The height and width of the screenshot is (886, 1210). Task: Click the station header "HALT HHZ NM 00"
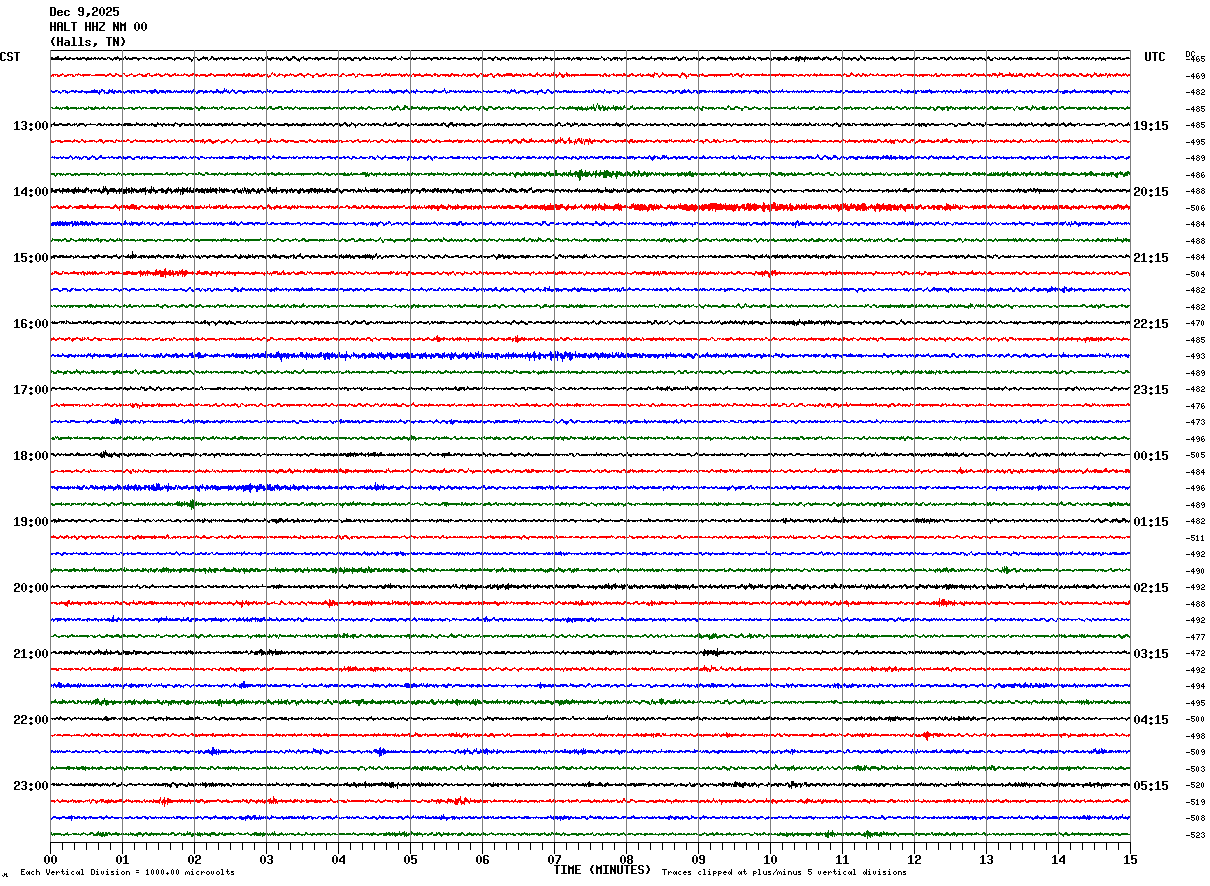tap(98, 27)
